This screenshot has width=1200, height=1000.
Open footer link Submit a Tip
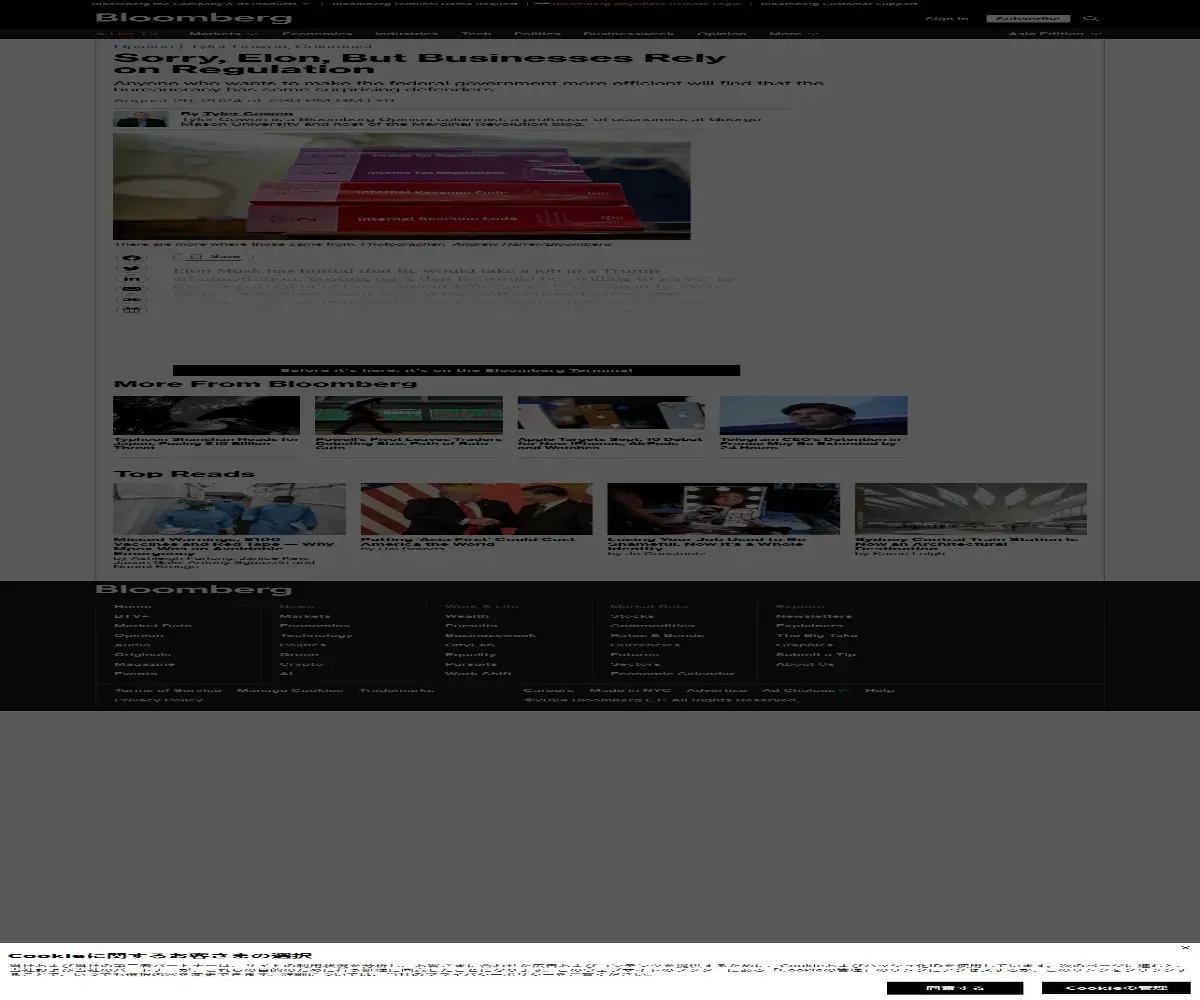click(x=816, y=654)
